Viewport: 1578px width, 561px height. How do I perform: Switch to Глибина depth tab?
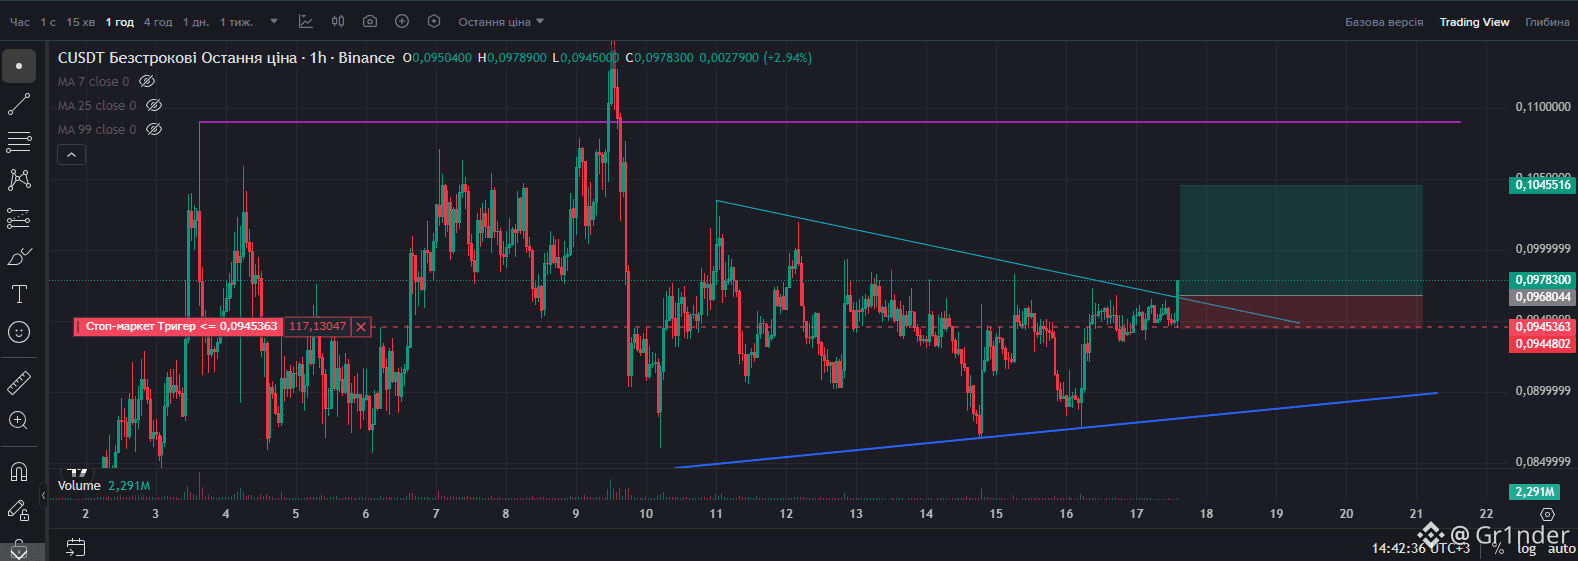(x=1547, y=21)
